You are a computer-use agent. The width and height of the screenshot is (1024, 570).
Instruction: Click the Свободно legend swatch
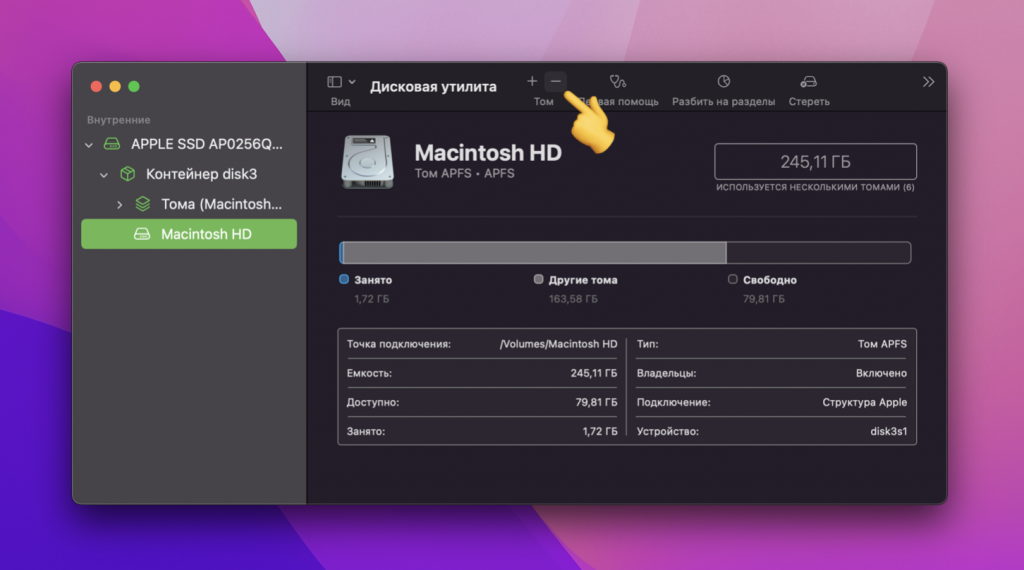coord(733,280)
